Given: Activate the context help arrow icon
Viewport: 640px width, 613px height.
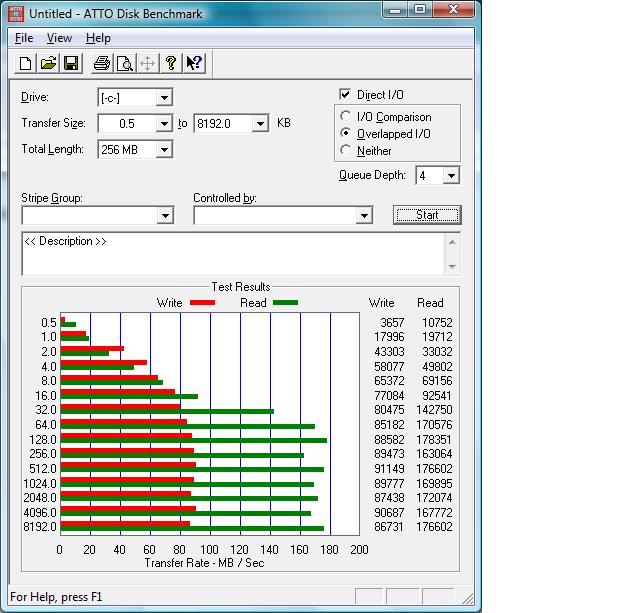Looking at the screenshot, I should point(194,63).
